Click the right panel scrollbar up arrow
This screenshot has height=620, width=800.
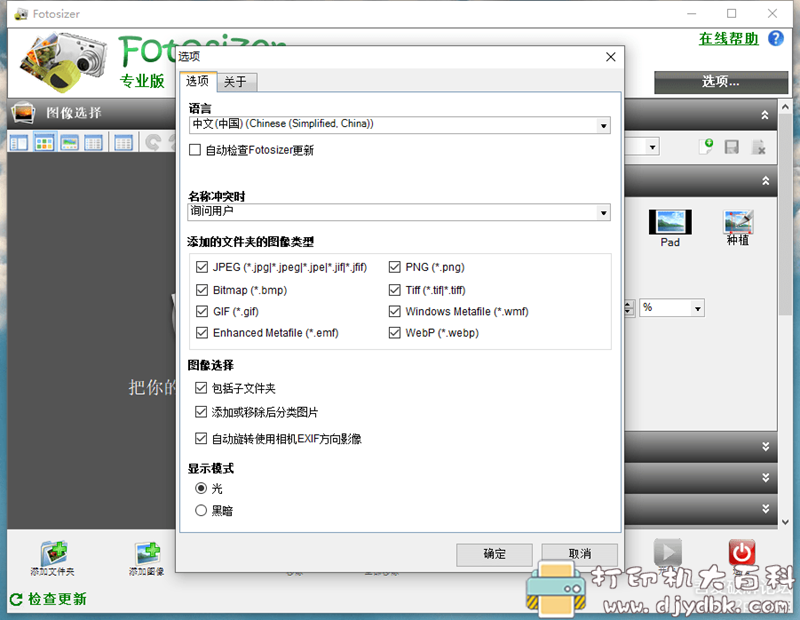785,107
